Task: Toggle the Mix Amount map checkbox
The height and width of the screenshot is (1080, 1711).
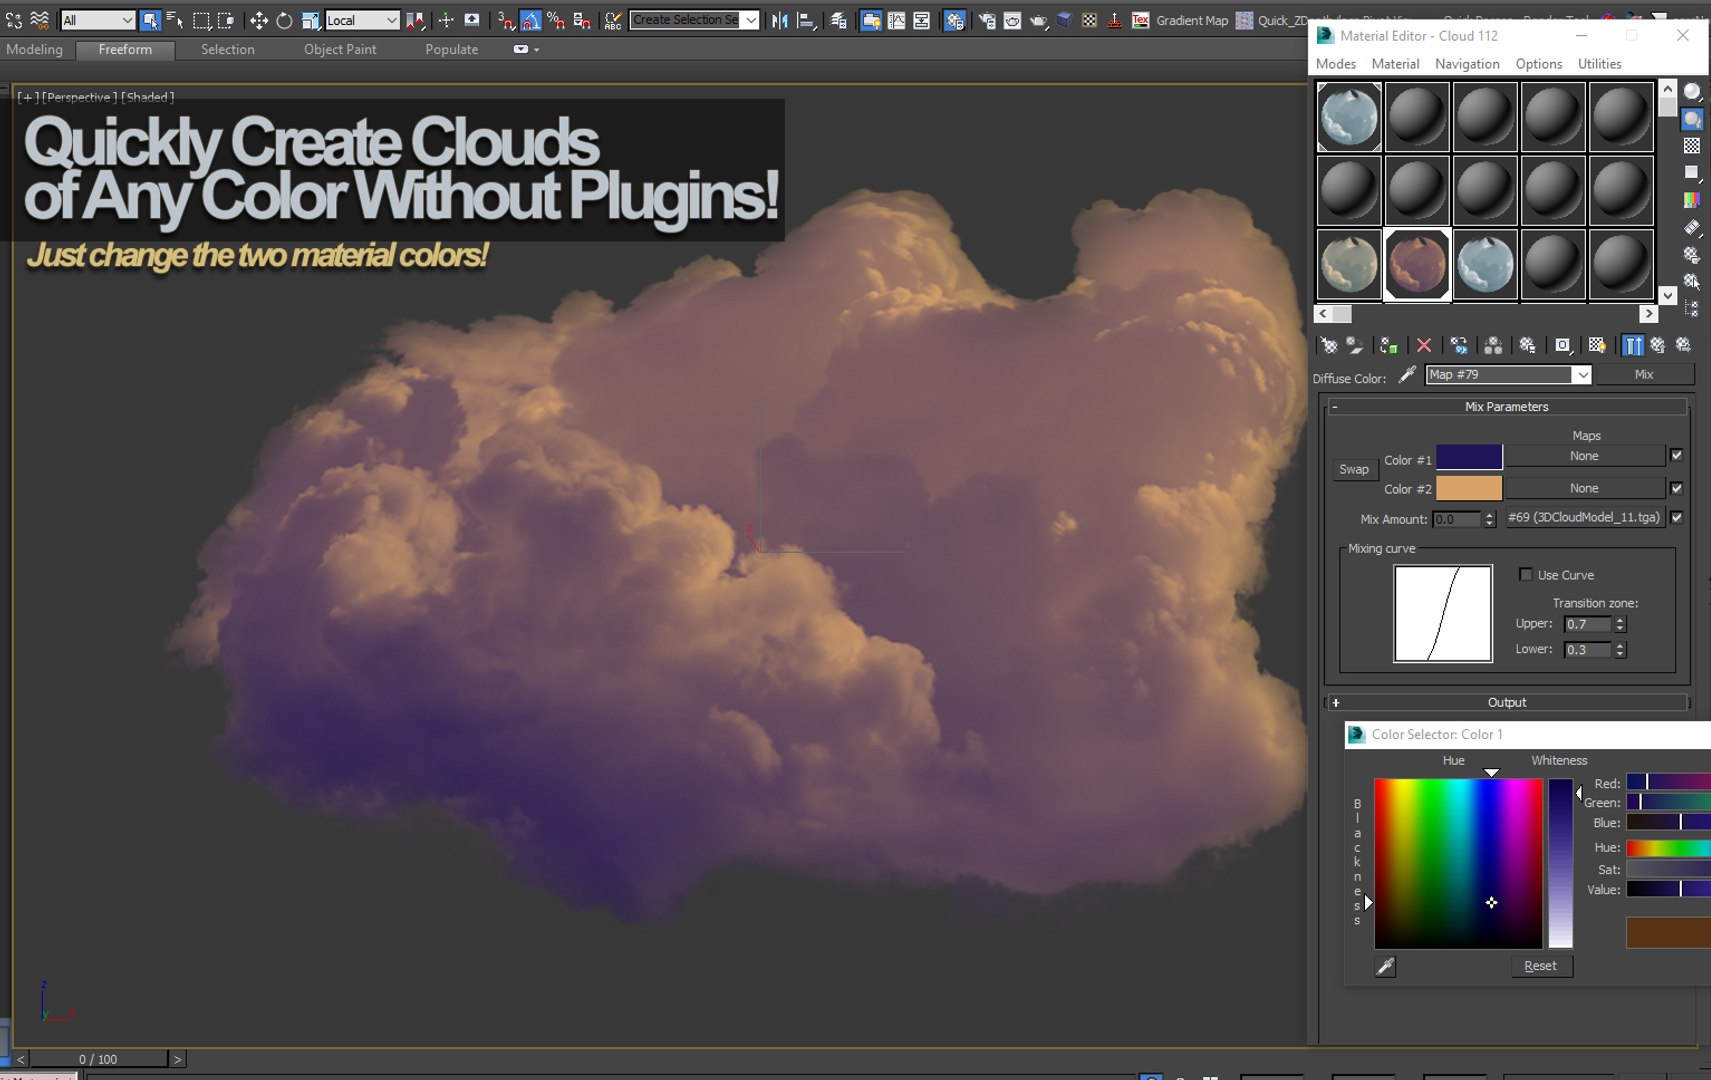Action: (1677, 517)
